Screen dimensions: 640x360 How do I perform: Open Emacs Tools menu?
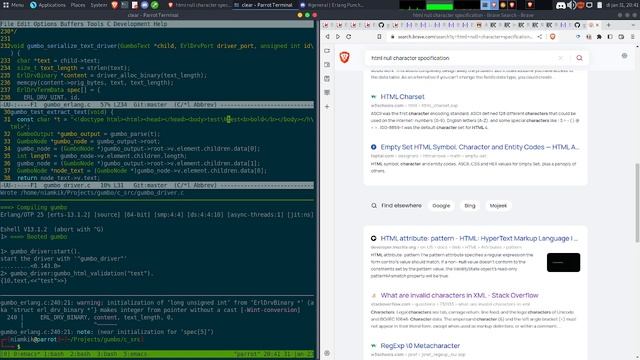(x=95, y=24)
